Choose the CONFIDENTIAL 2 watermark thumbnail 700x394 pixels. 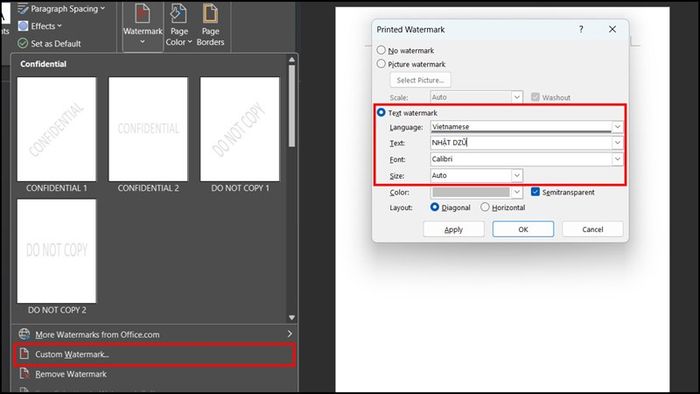(148, 129)
